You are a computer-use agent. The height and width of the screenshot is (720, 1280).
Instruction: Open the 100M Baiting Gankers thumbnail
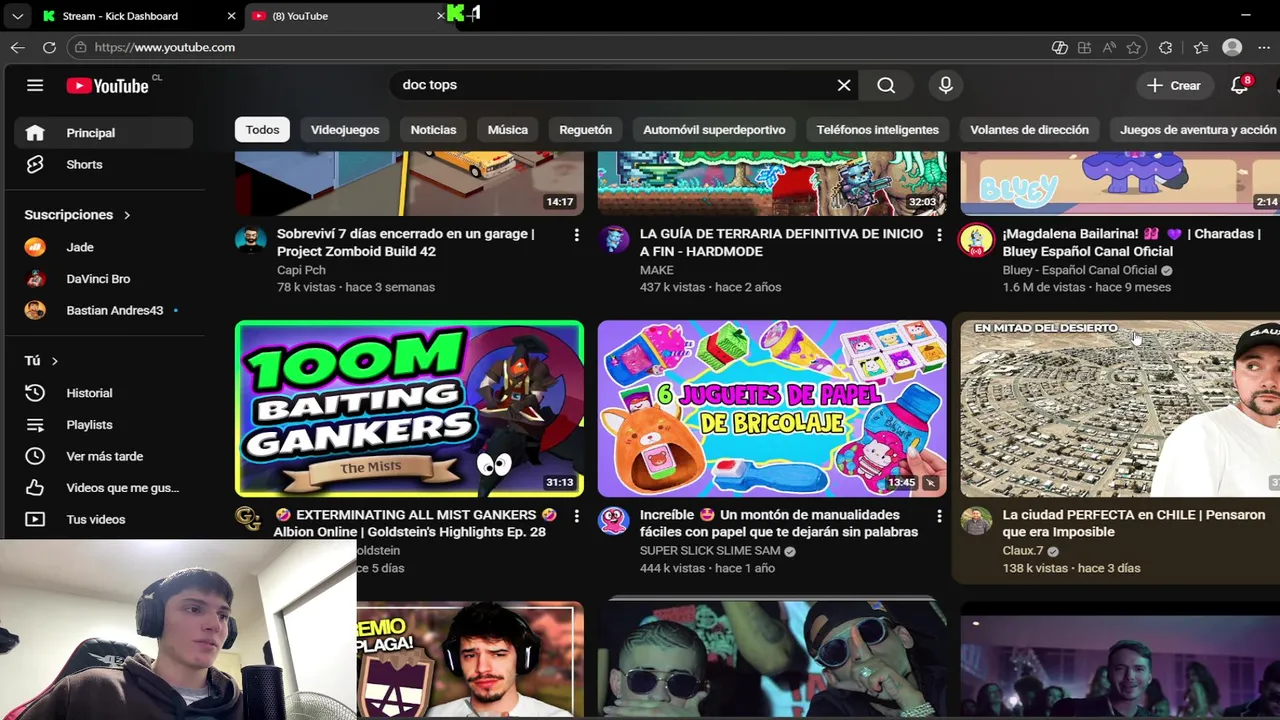point(409,408)
